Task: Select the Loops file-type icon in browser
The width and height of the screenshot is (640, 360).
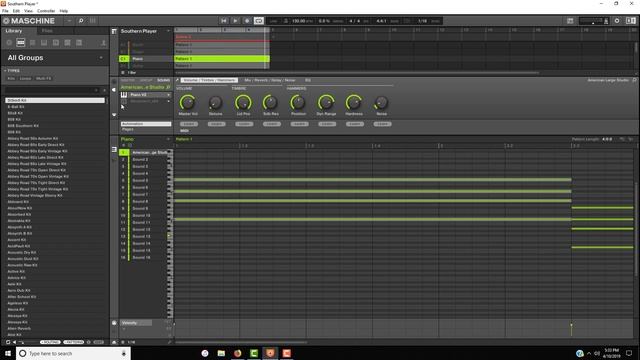Action: click(x=67, y=42)
